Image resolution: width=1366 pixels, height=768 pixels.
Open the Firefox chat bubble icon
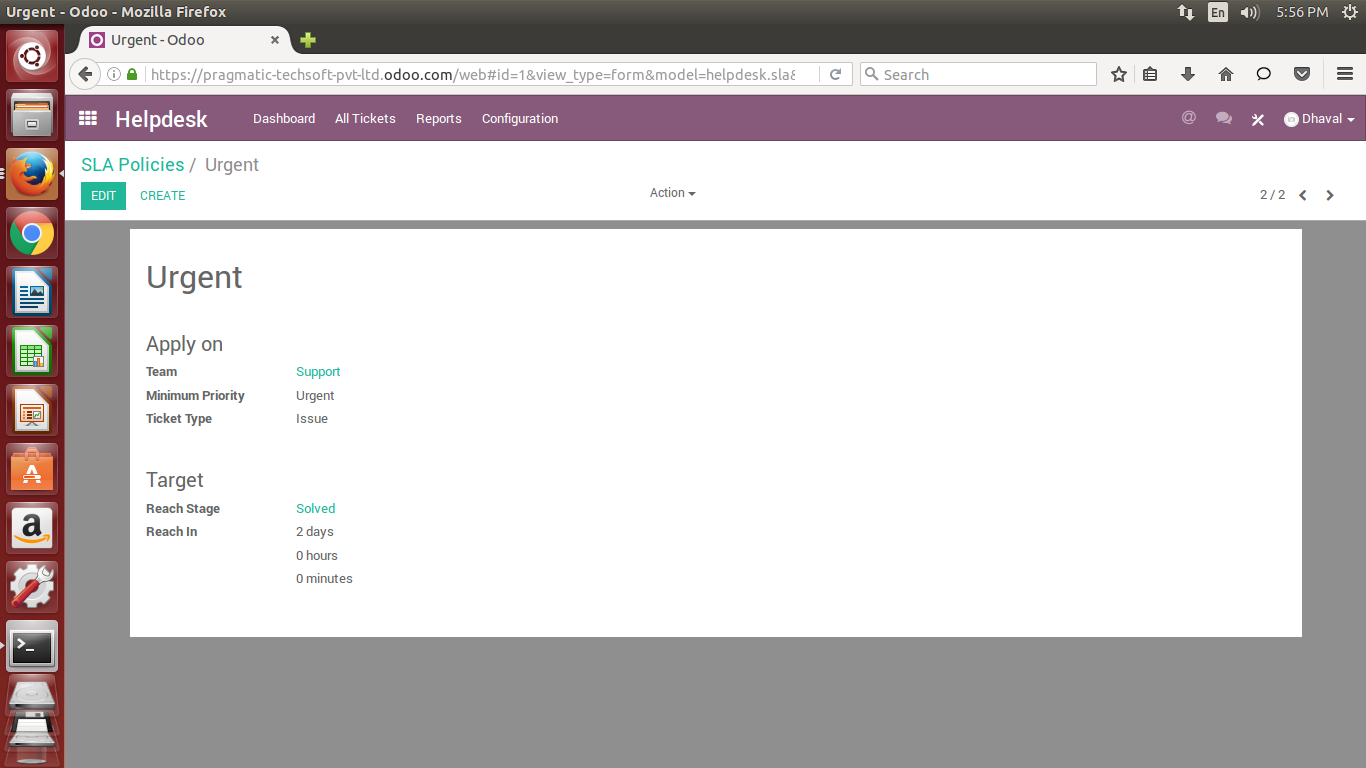click(1264, 74)
